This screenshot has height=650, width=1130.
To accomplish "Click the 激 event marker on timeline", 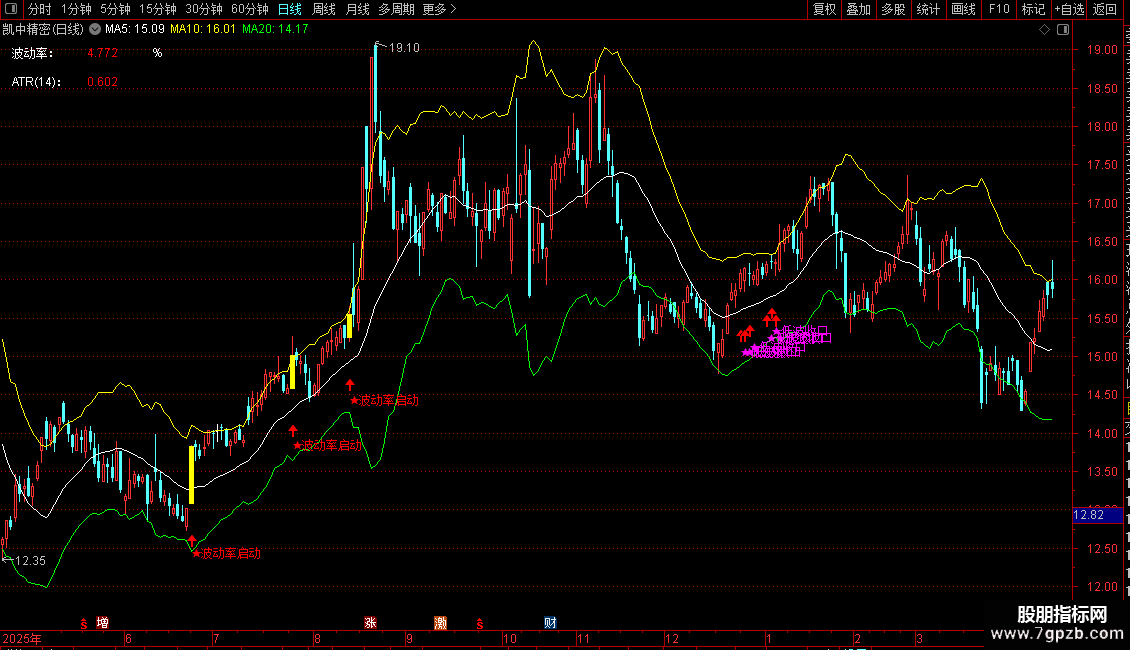I will click(440, 623).
